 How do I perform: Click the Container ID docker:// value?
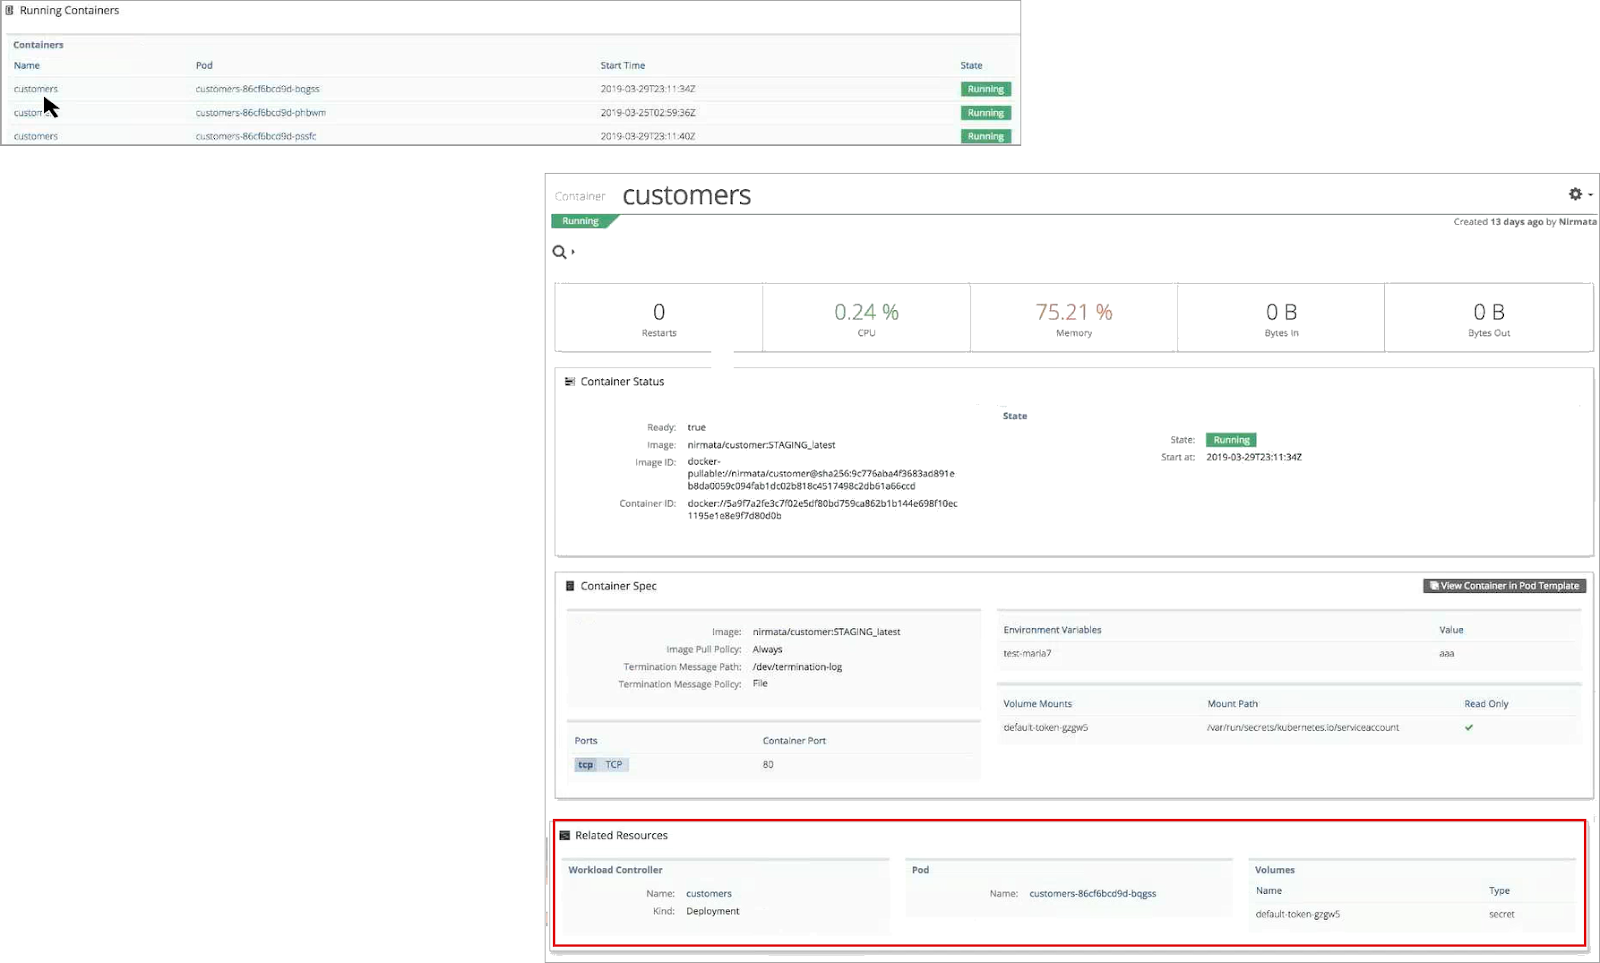click(822, 510)
